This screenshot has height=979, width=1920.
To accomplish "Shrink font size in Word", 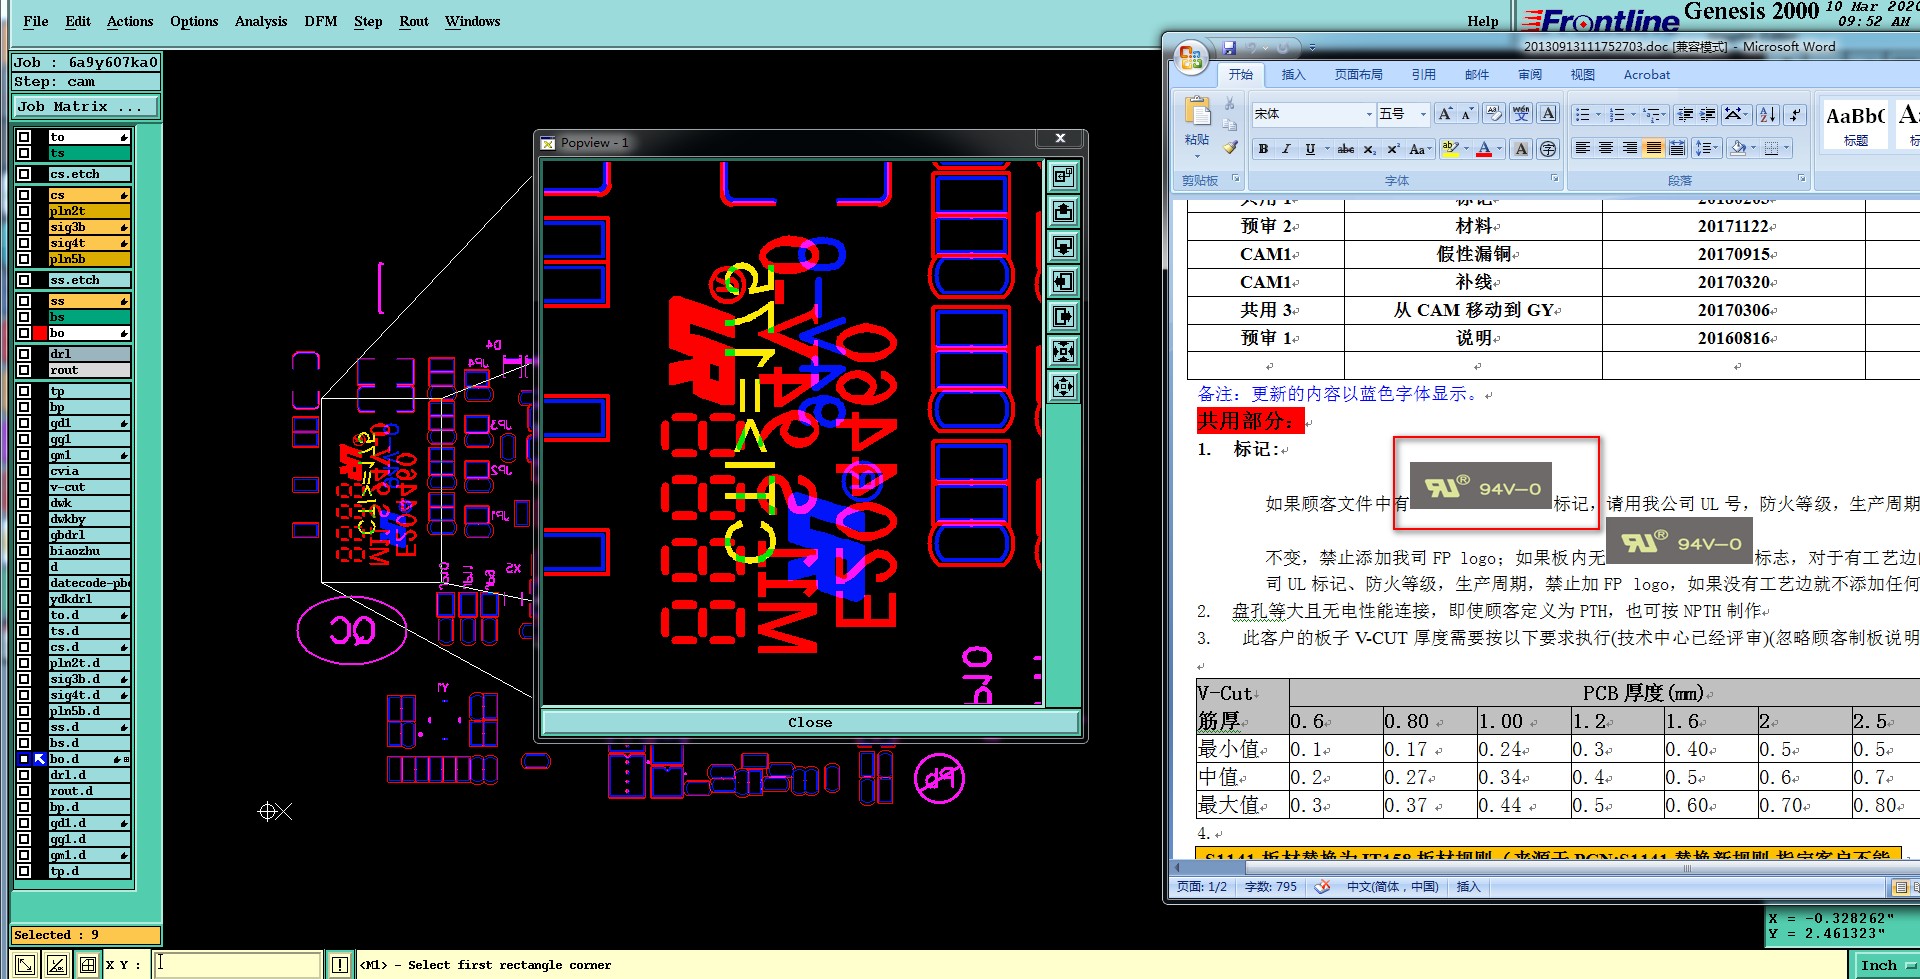I will point(1467,114).
